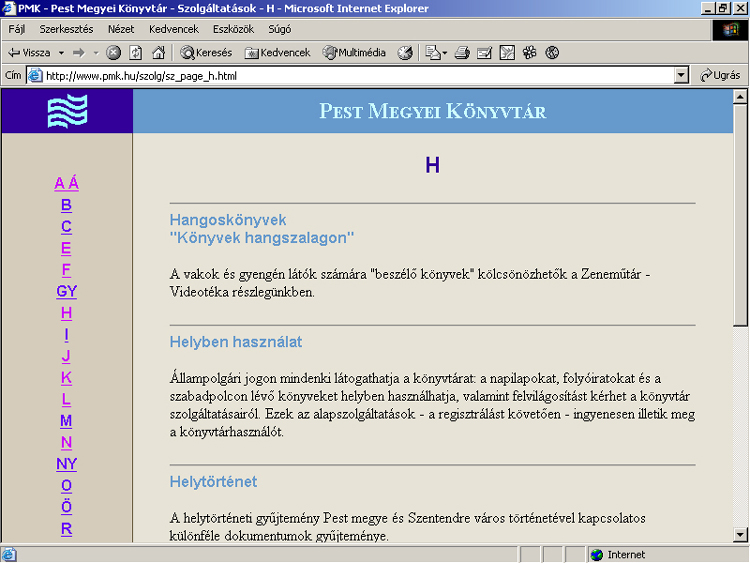Open the Kedvencek favorites toolbar button

point(277,53)
